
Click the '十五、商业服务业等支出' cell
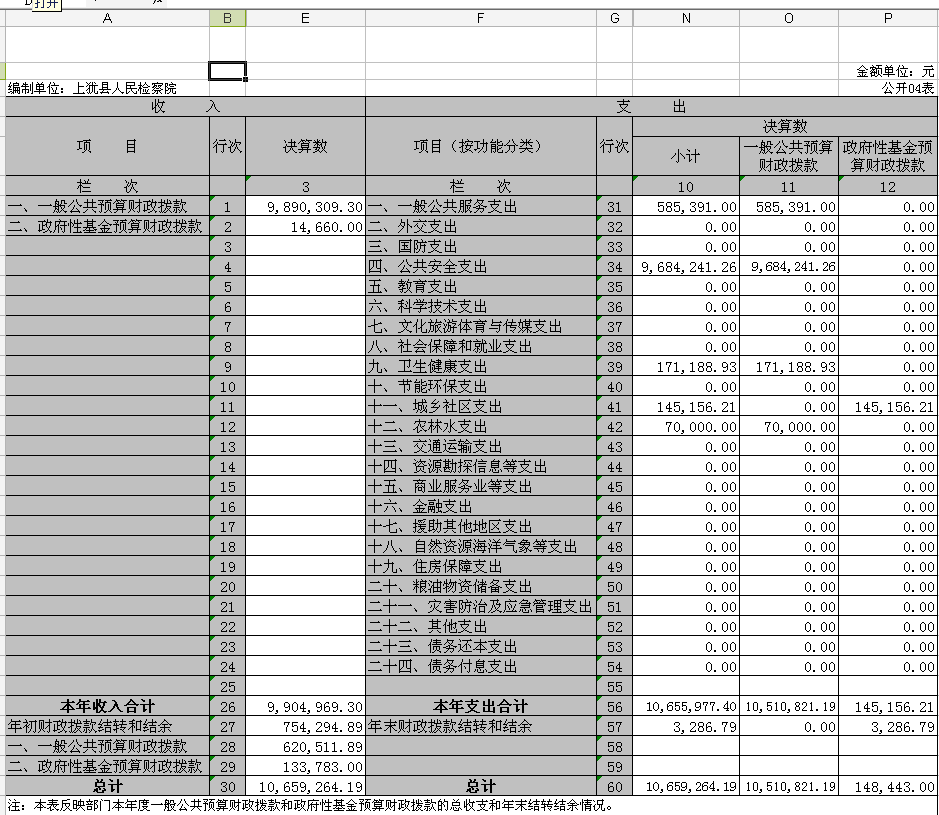coord(481,486)
